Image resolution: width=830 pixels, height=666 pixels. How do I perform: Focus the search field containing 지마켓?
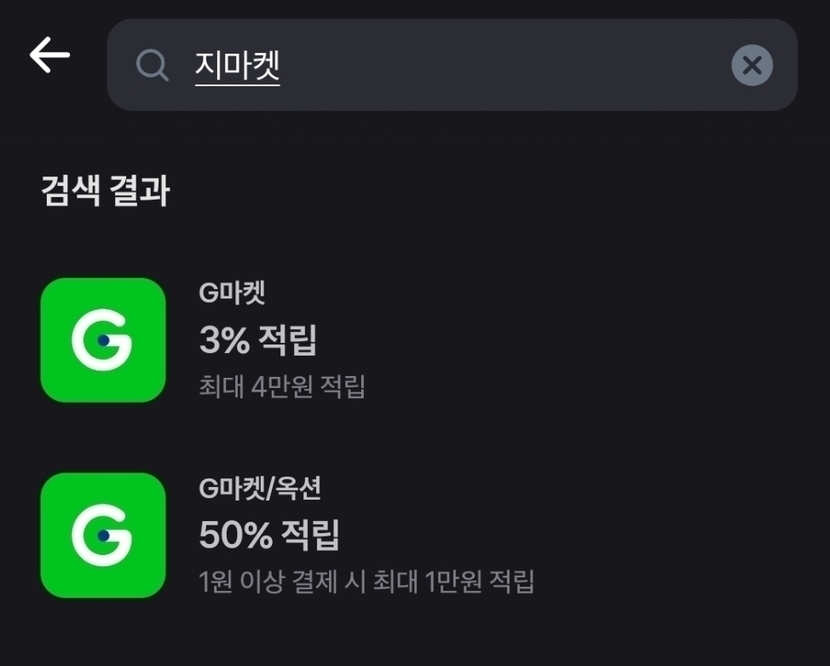point(450,66)
